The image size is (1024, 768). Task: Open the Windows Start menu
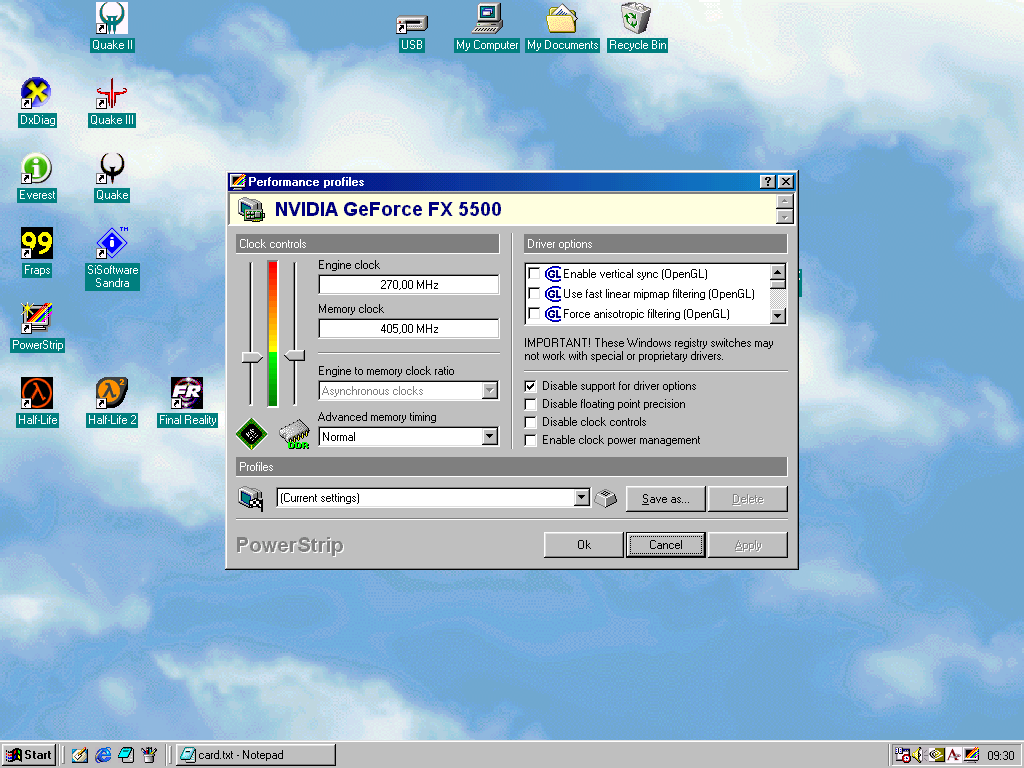pos(29,755)
